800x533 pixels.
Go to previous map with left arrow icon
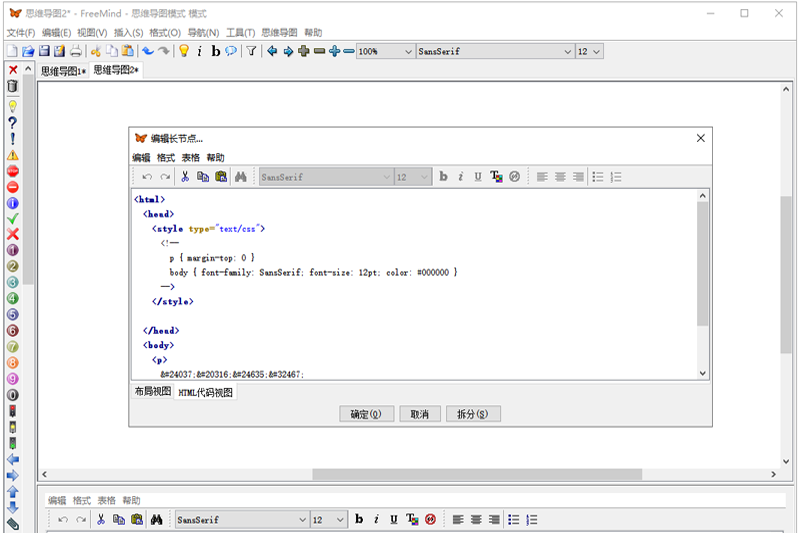click(272, 51)
